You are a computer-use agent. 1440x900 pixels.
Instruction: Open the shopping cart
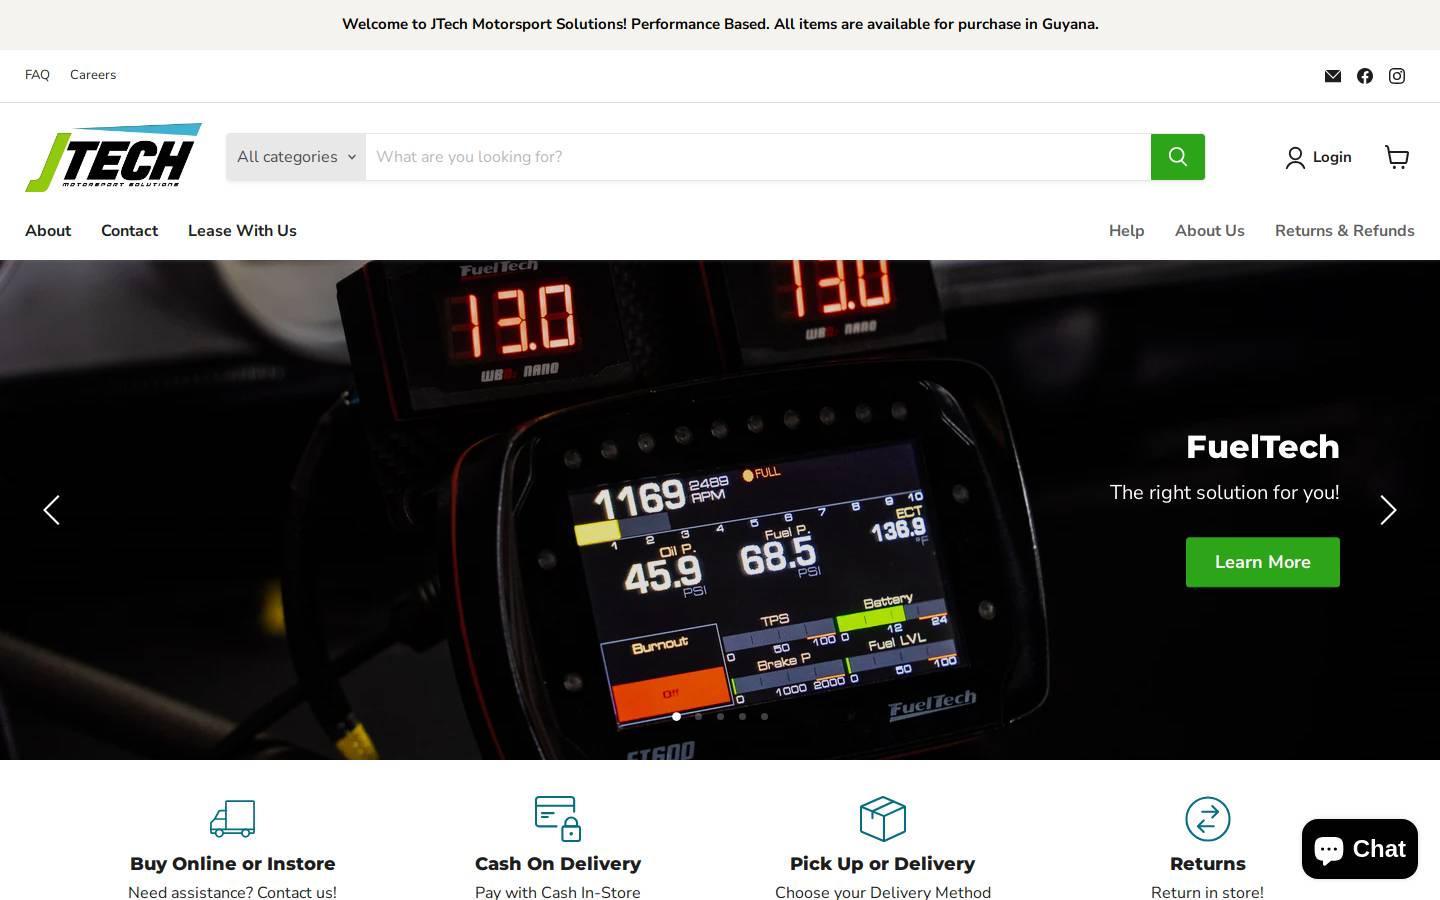point(1397,157)
